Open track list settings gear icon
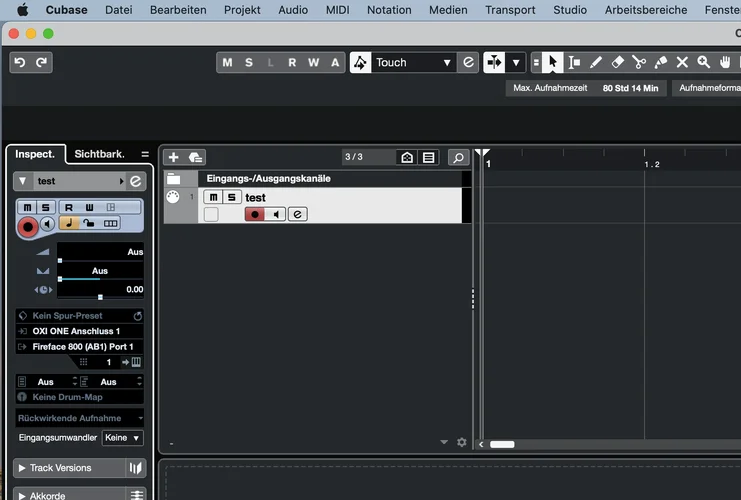The width and height of the screenshot is (741, 500). tap(461, 442)
